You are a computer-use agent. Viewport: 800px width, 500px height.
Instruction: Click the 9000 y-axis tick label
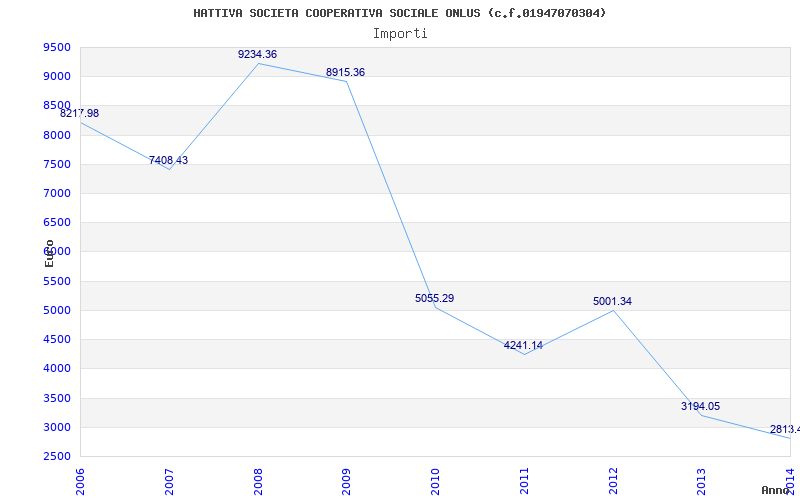[x=57, y=77]
